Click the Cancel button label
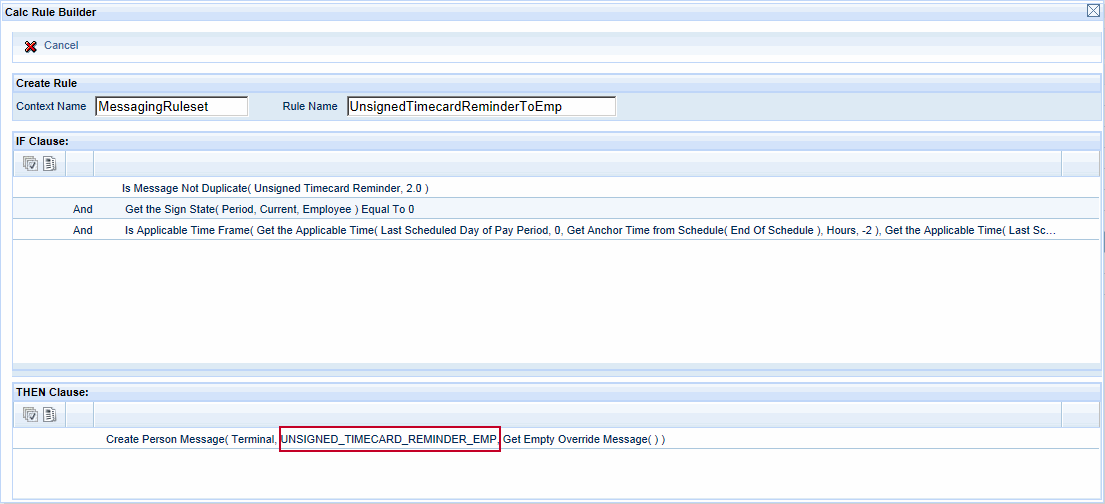The height and width of the screenshot is (504, 1105). point(61,46)
